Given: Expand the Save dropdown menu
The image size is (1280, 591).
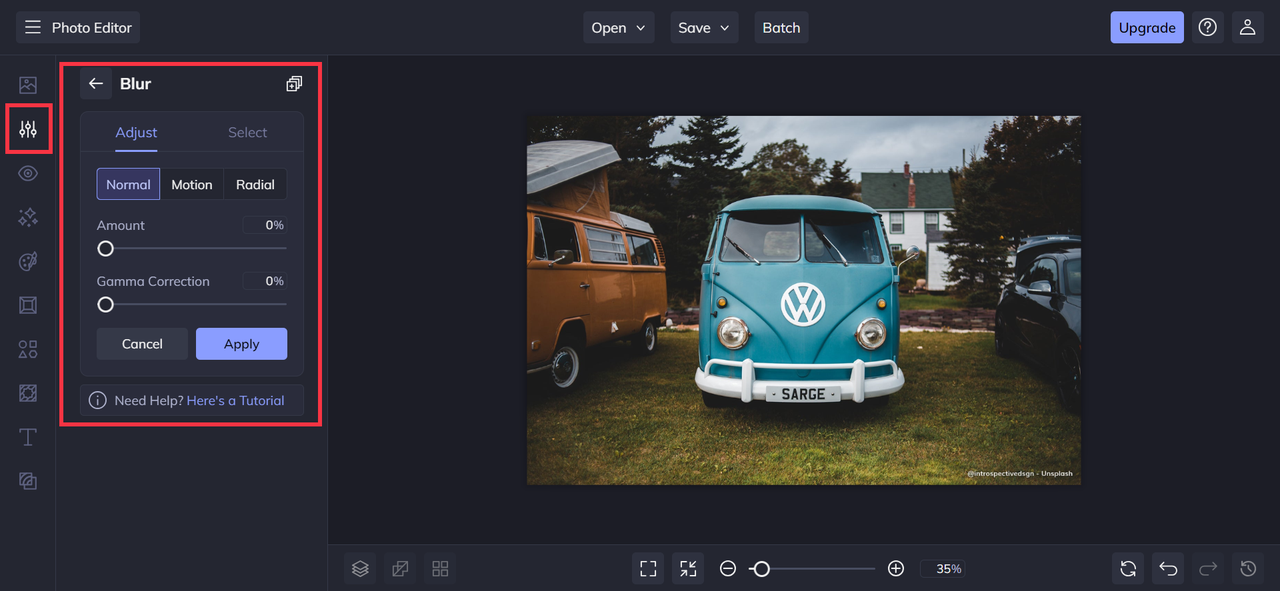Looking at the screenshot, I should [704, 28].
